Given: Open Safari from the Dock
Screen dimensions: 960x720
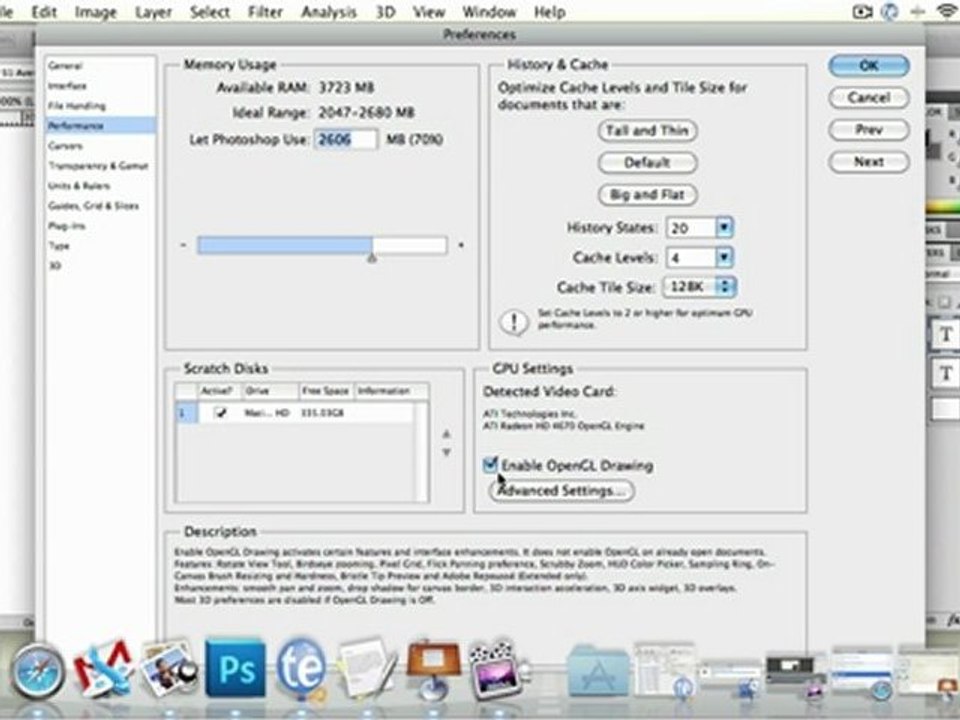Looking at the screenshot, I should point(37,671).
